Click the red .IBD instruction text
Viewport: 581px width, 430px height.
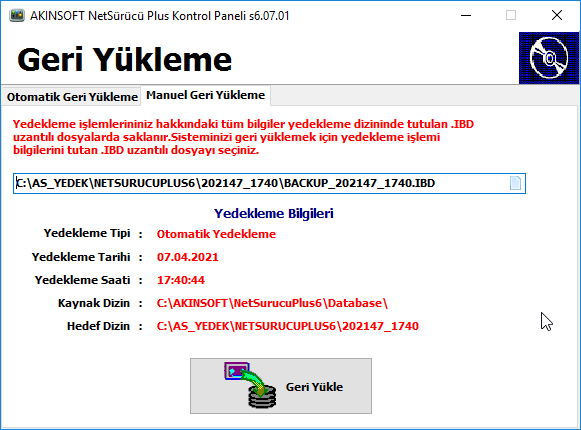(x=243, y=137)
